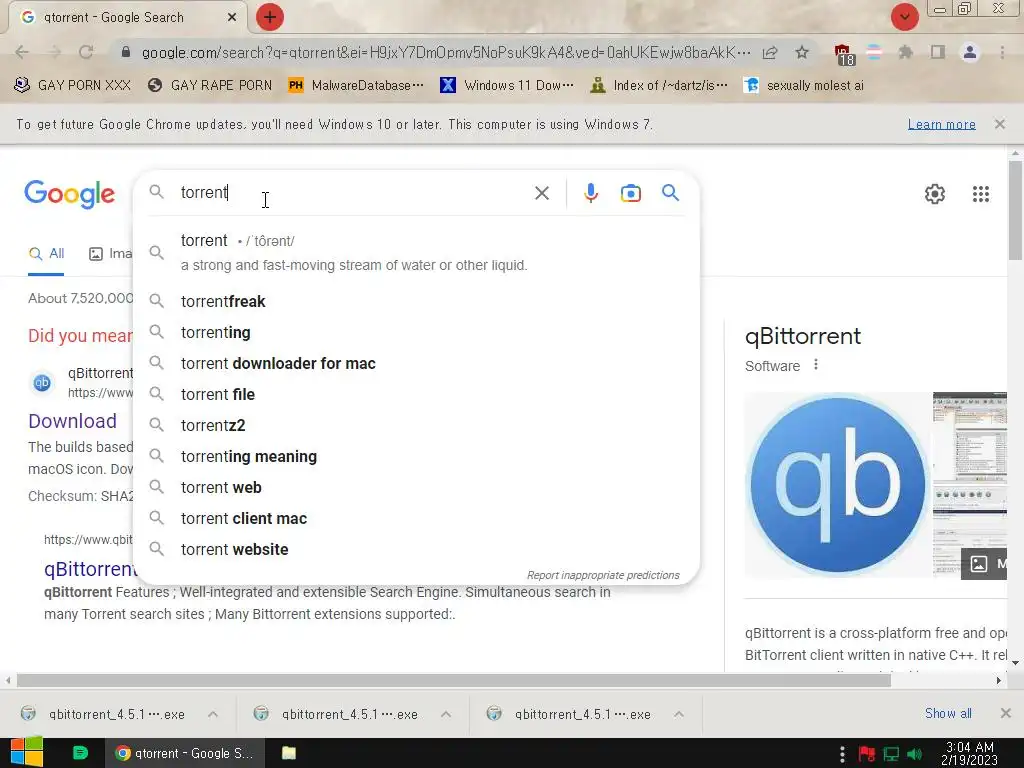Choose the torrentfreak suggestion

click(417, 301)
